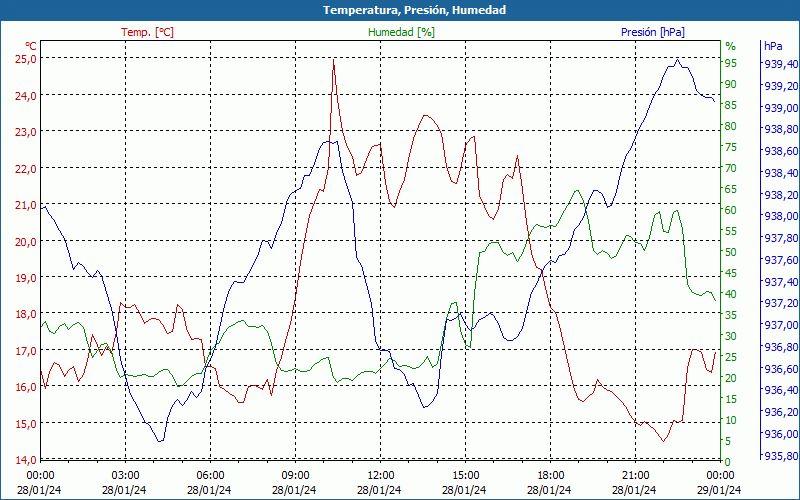Click the '937,00' pressure axis value
The width and height of the screenshot is (800, 500).
pyautogui.click(x=781, y=325)
